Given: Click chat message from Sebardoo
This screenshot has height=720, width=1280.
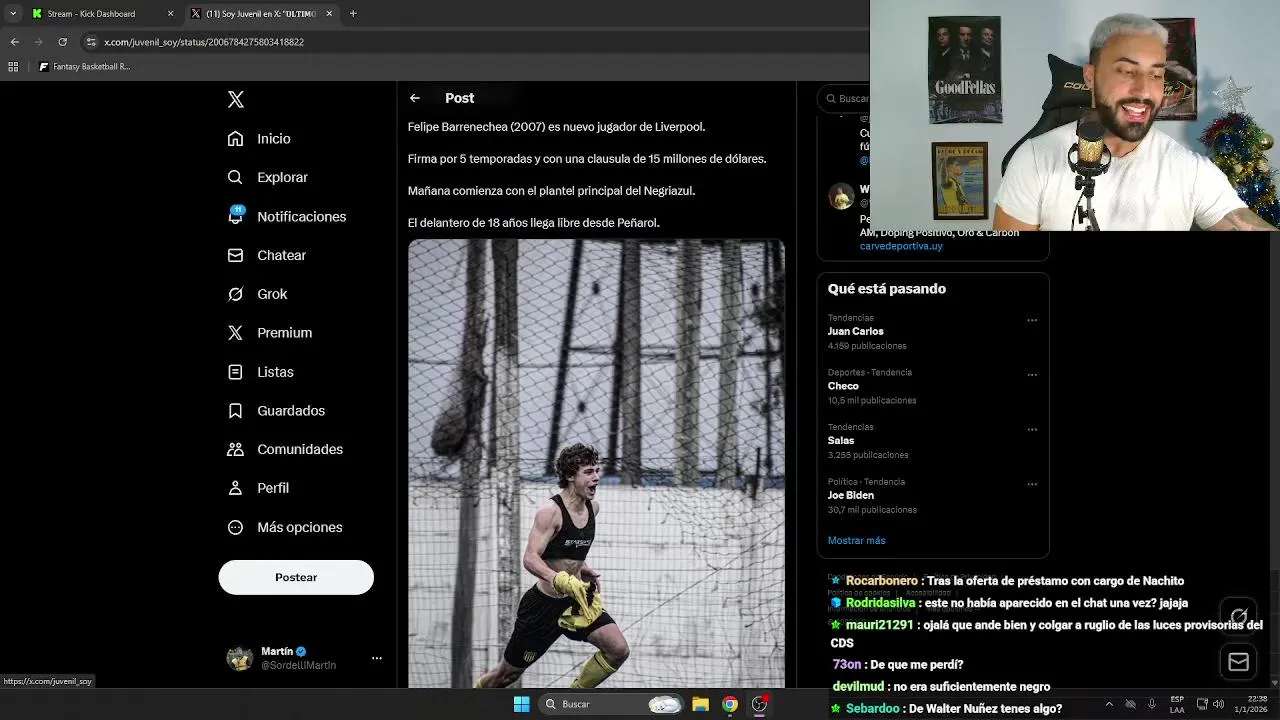Looking at the screenshot, I should click(x=946, y=708).
